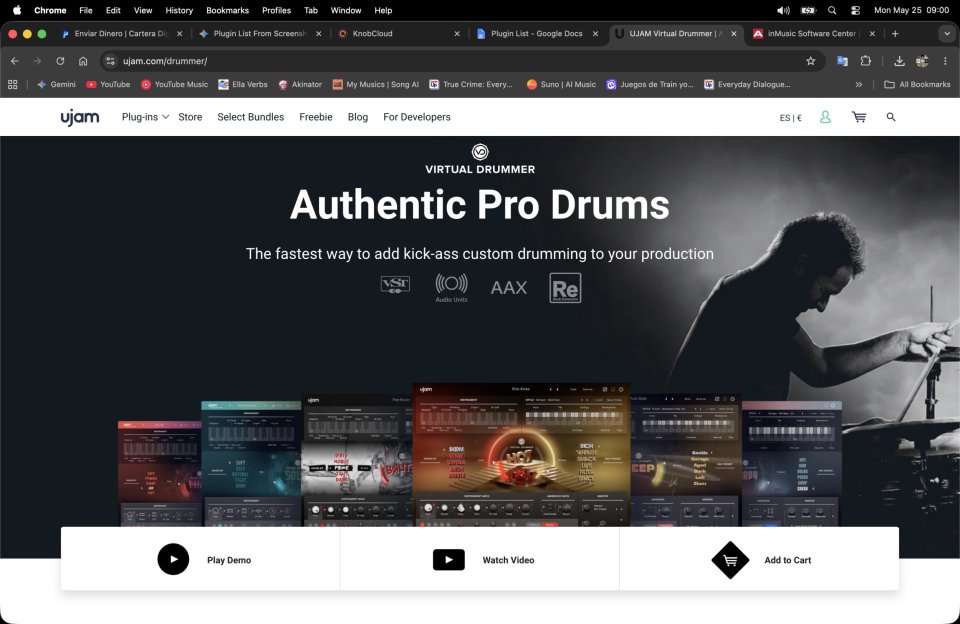This screenshot has width=960, height=624.
Task: Select the center orange drummer plugin screenshot
Action: [x=522, y=454]
